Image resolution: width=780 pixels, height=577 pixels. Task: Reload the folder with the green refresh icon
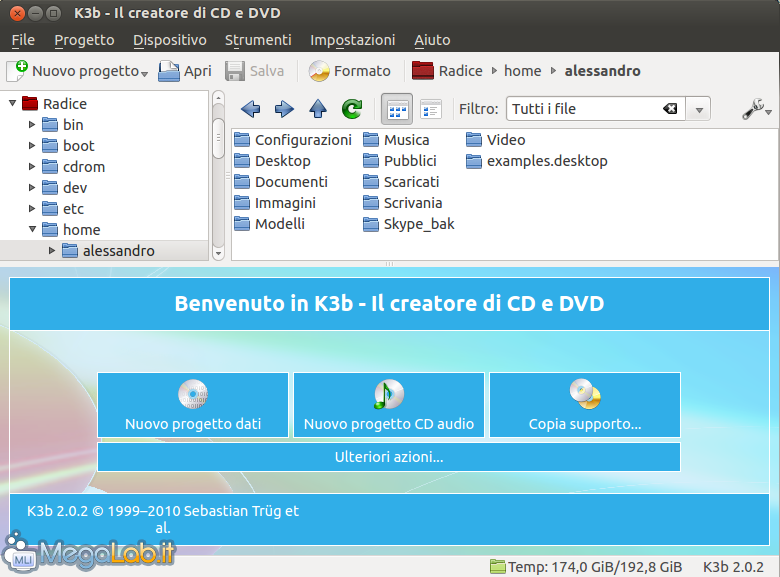352,109
